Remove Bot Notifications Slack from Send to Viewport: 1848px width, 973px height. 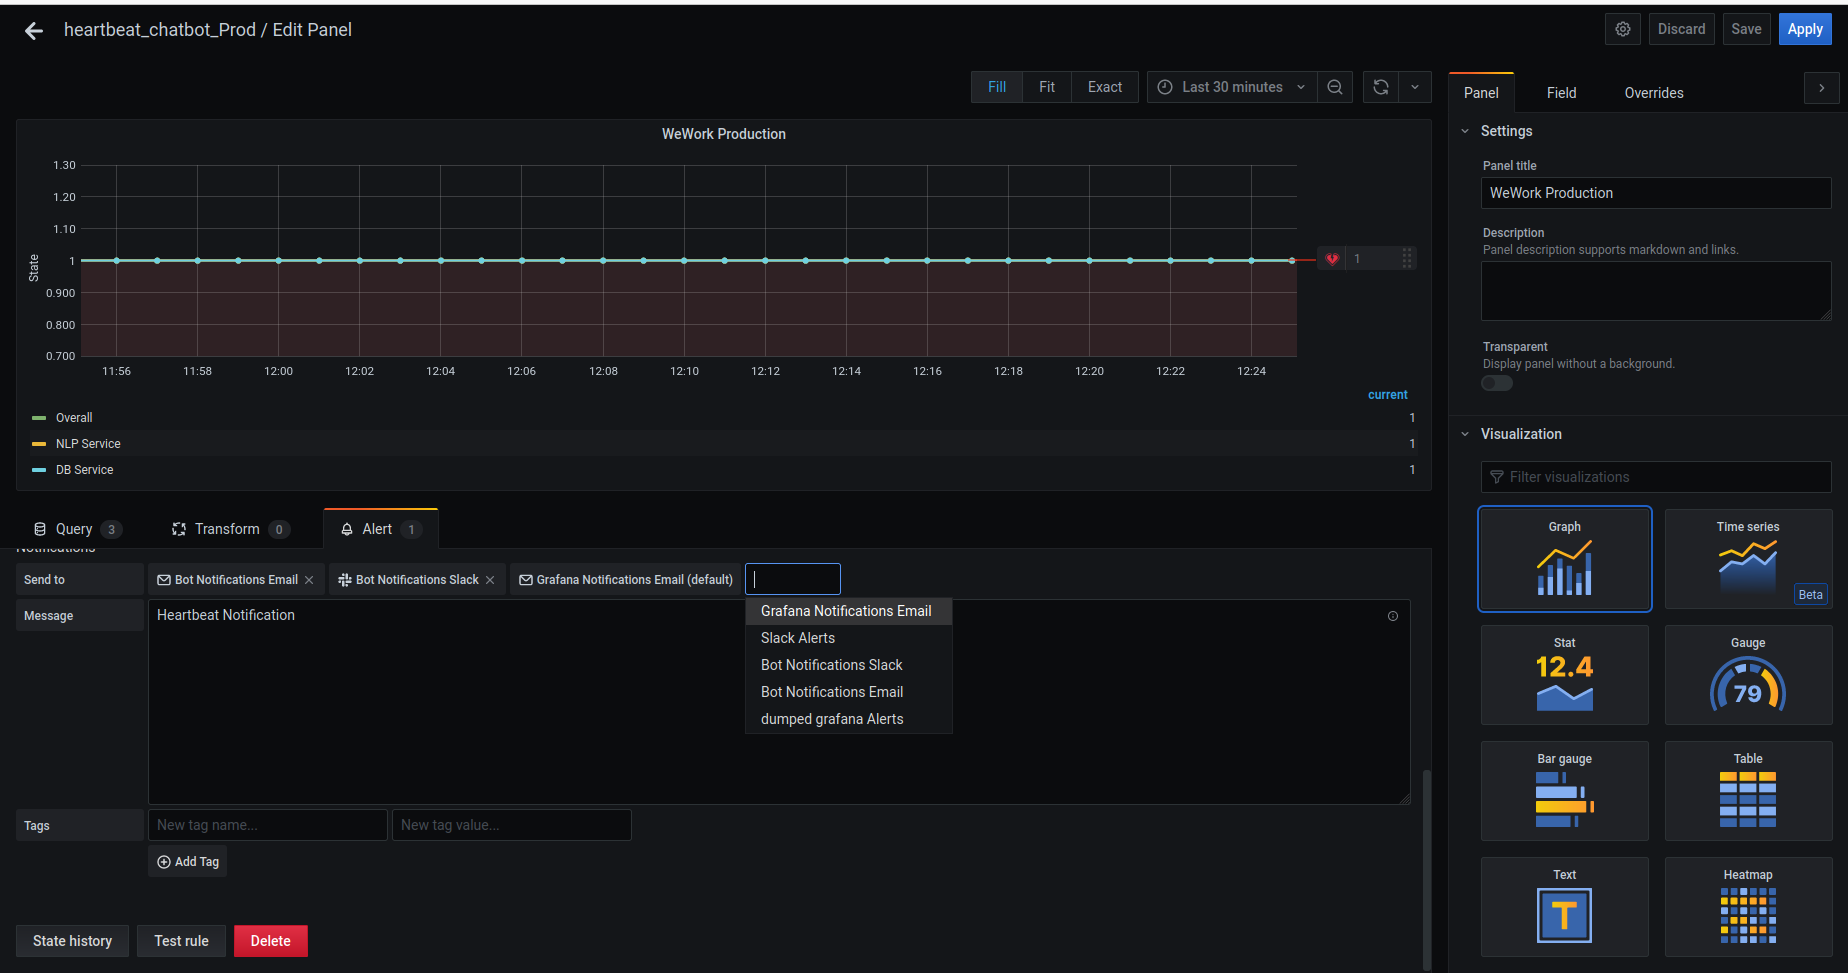coord(490,580)
